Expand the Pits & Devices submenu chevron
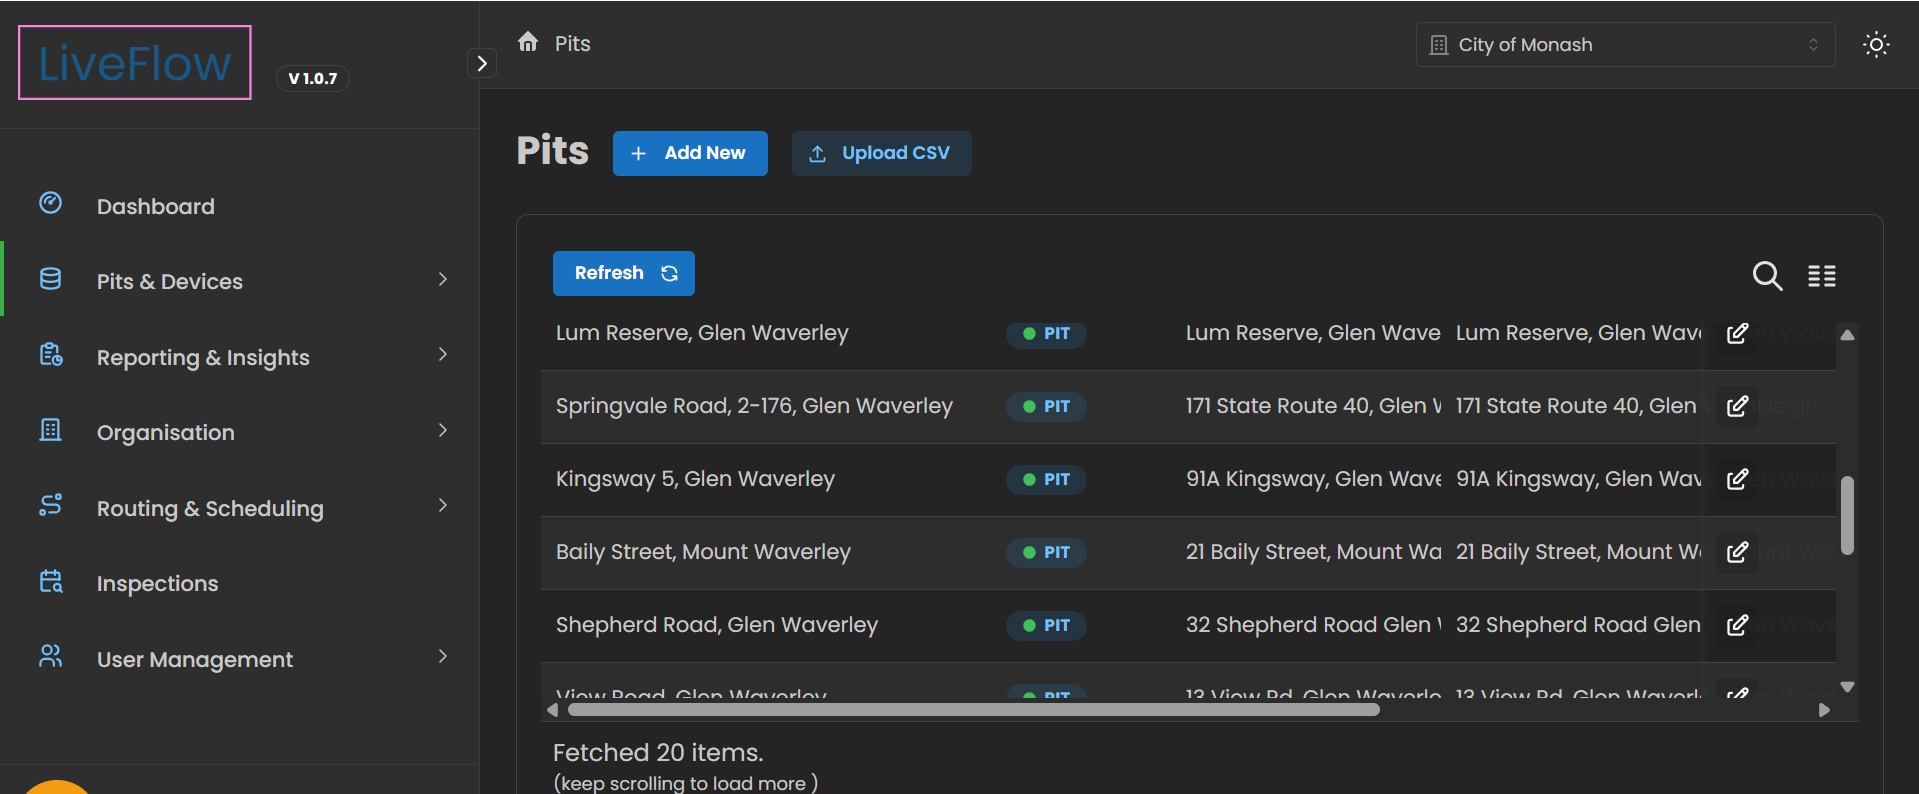The height and width of the screenshot is (794, 1919). [x=443, y=279]
